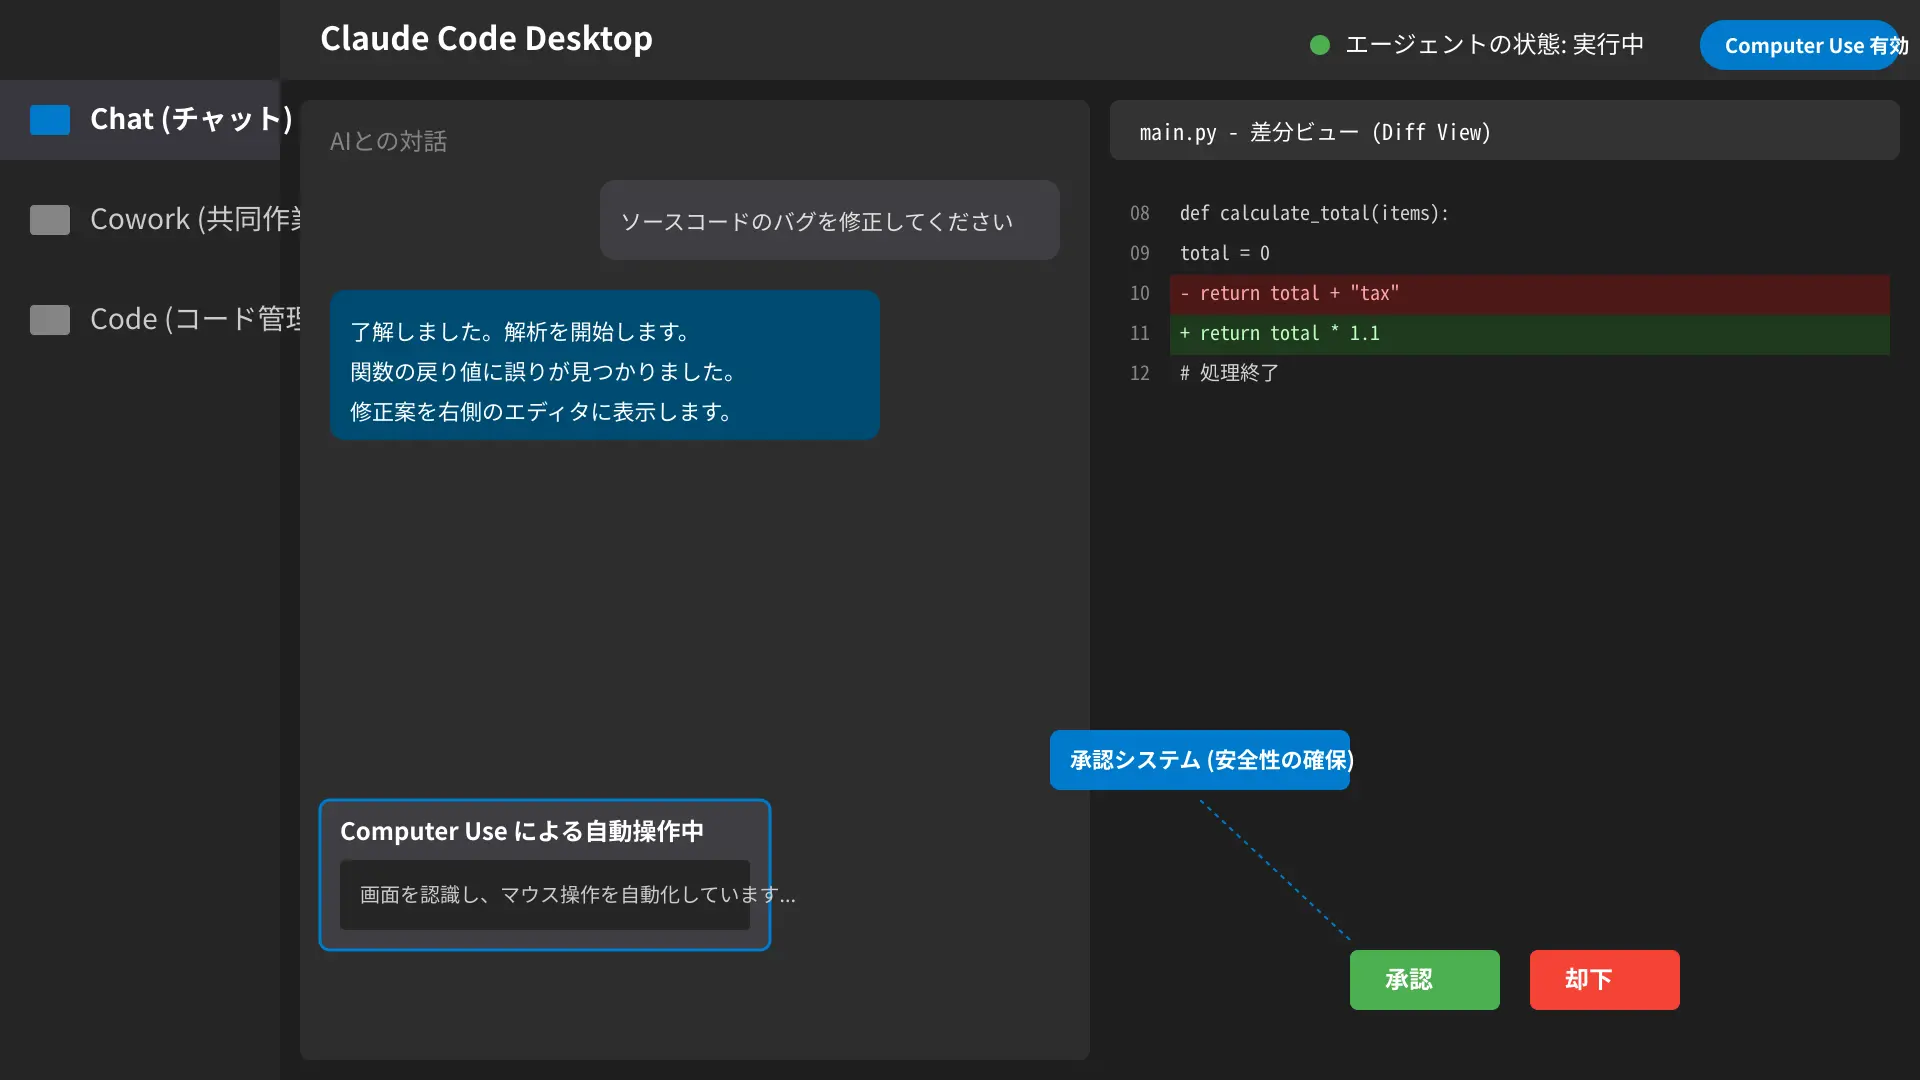Click the Computer Use による自動操作中 heading
The image size is (1920, 1080).
(x=522, y=831)
